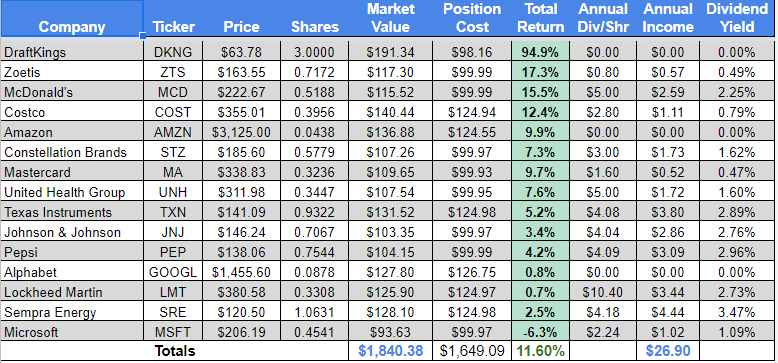Select the Totals label cell
This screenshot has height=363, width=778.
point(175,351)
